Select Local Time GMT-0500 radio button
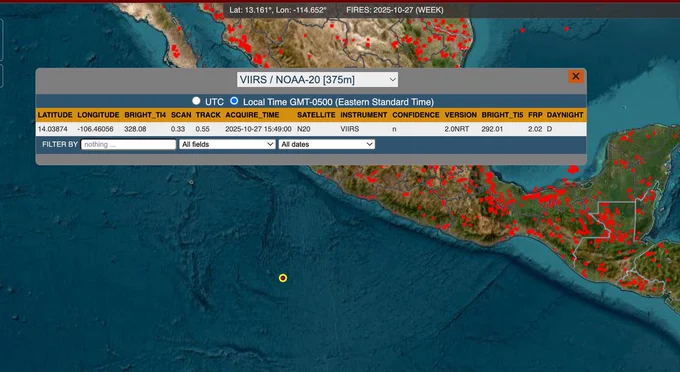The image size is (680, 372). 234,101
